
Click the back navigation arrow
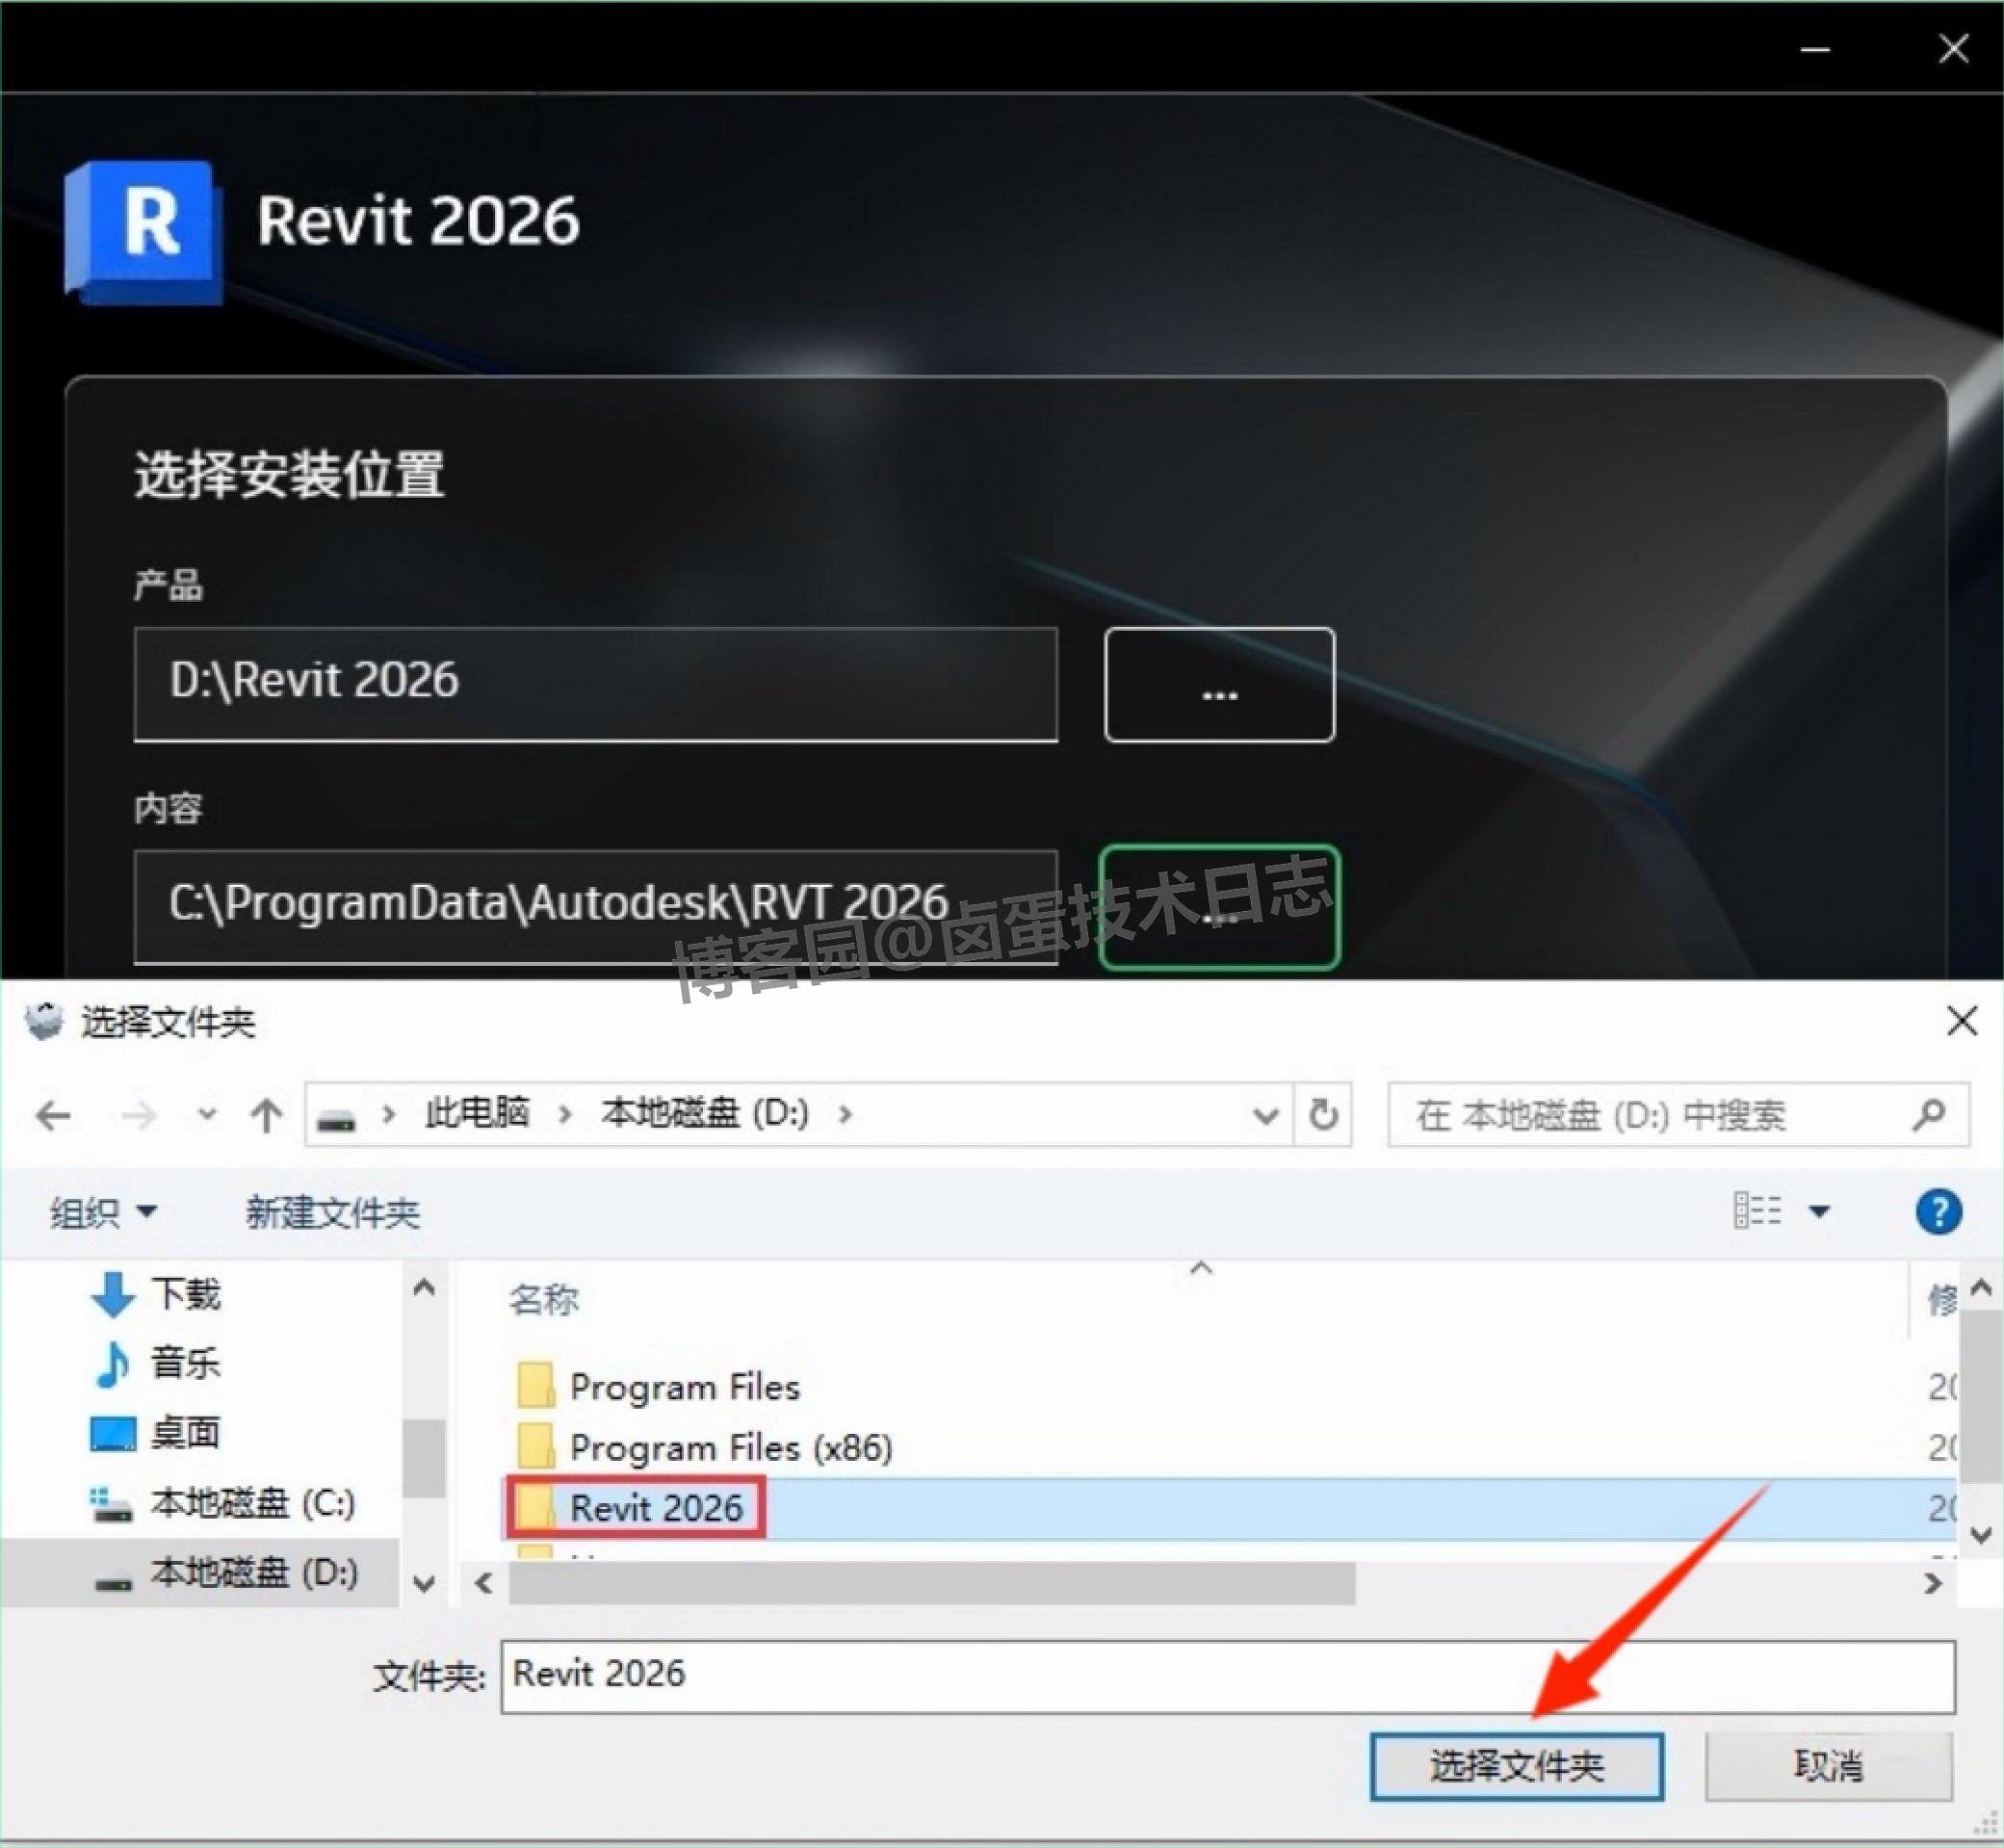coord(53,1115)
